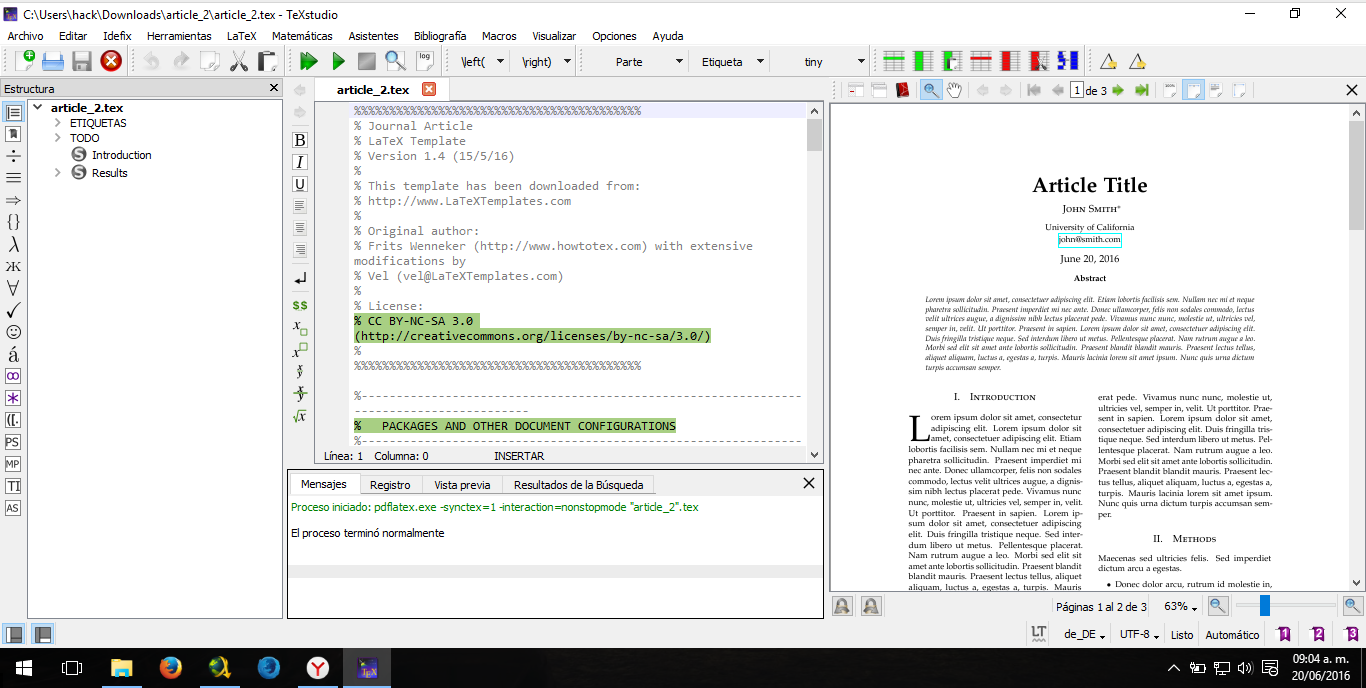Toggle the PDF fit-to-width page icon
This screenshot has width=1366, height=688.
[x=1193, y=90]
